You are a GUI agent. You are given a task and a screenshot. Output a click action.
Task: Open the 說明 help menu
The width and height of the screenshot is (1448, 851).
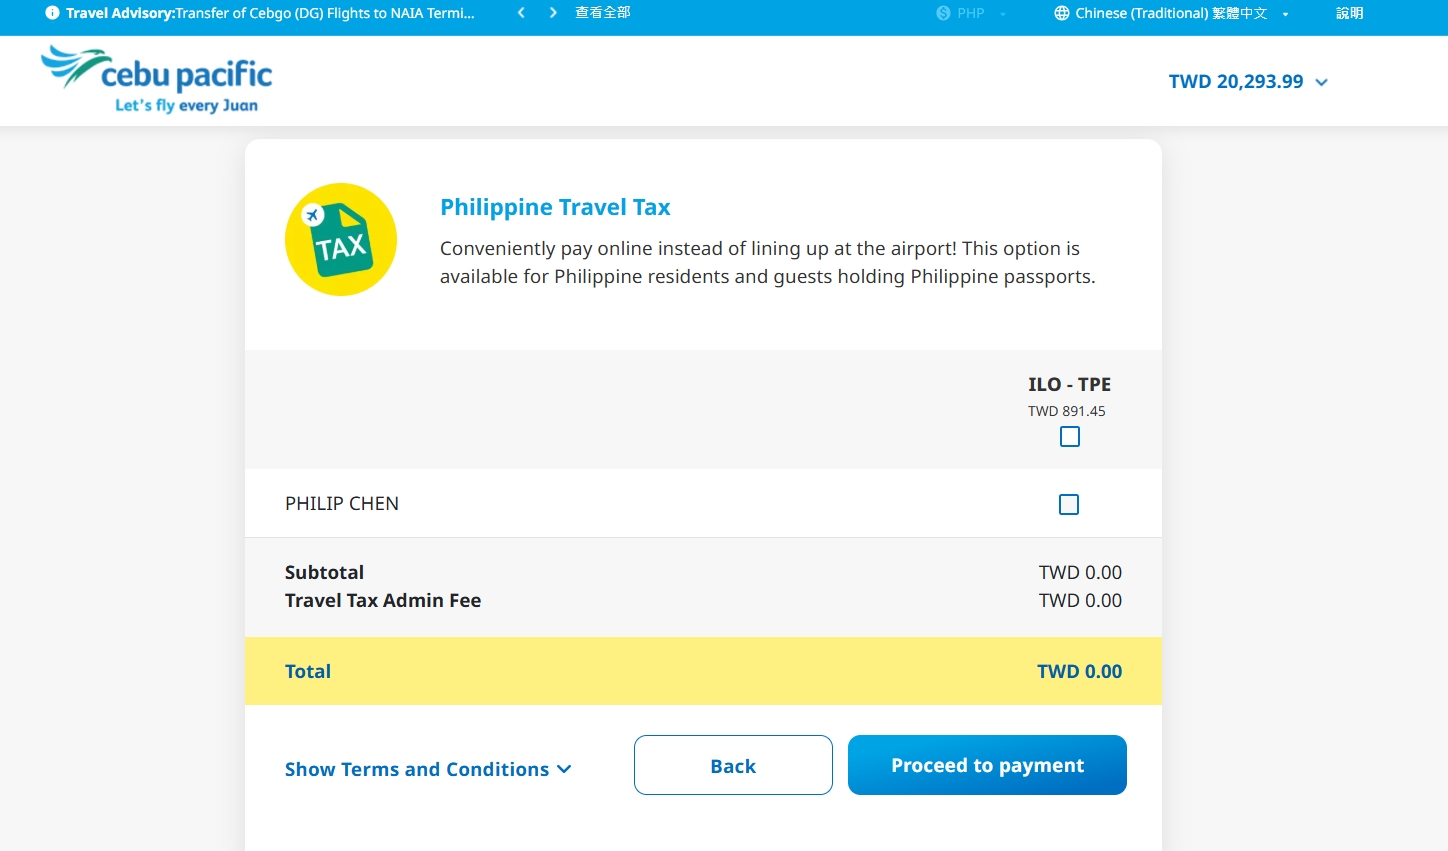pos(1349,13)
